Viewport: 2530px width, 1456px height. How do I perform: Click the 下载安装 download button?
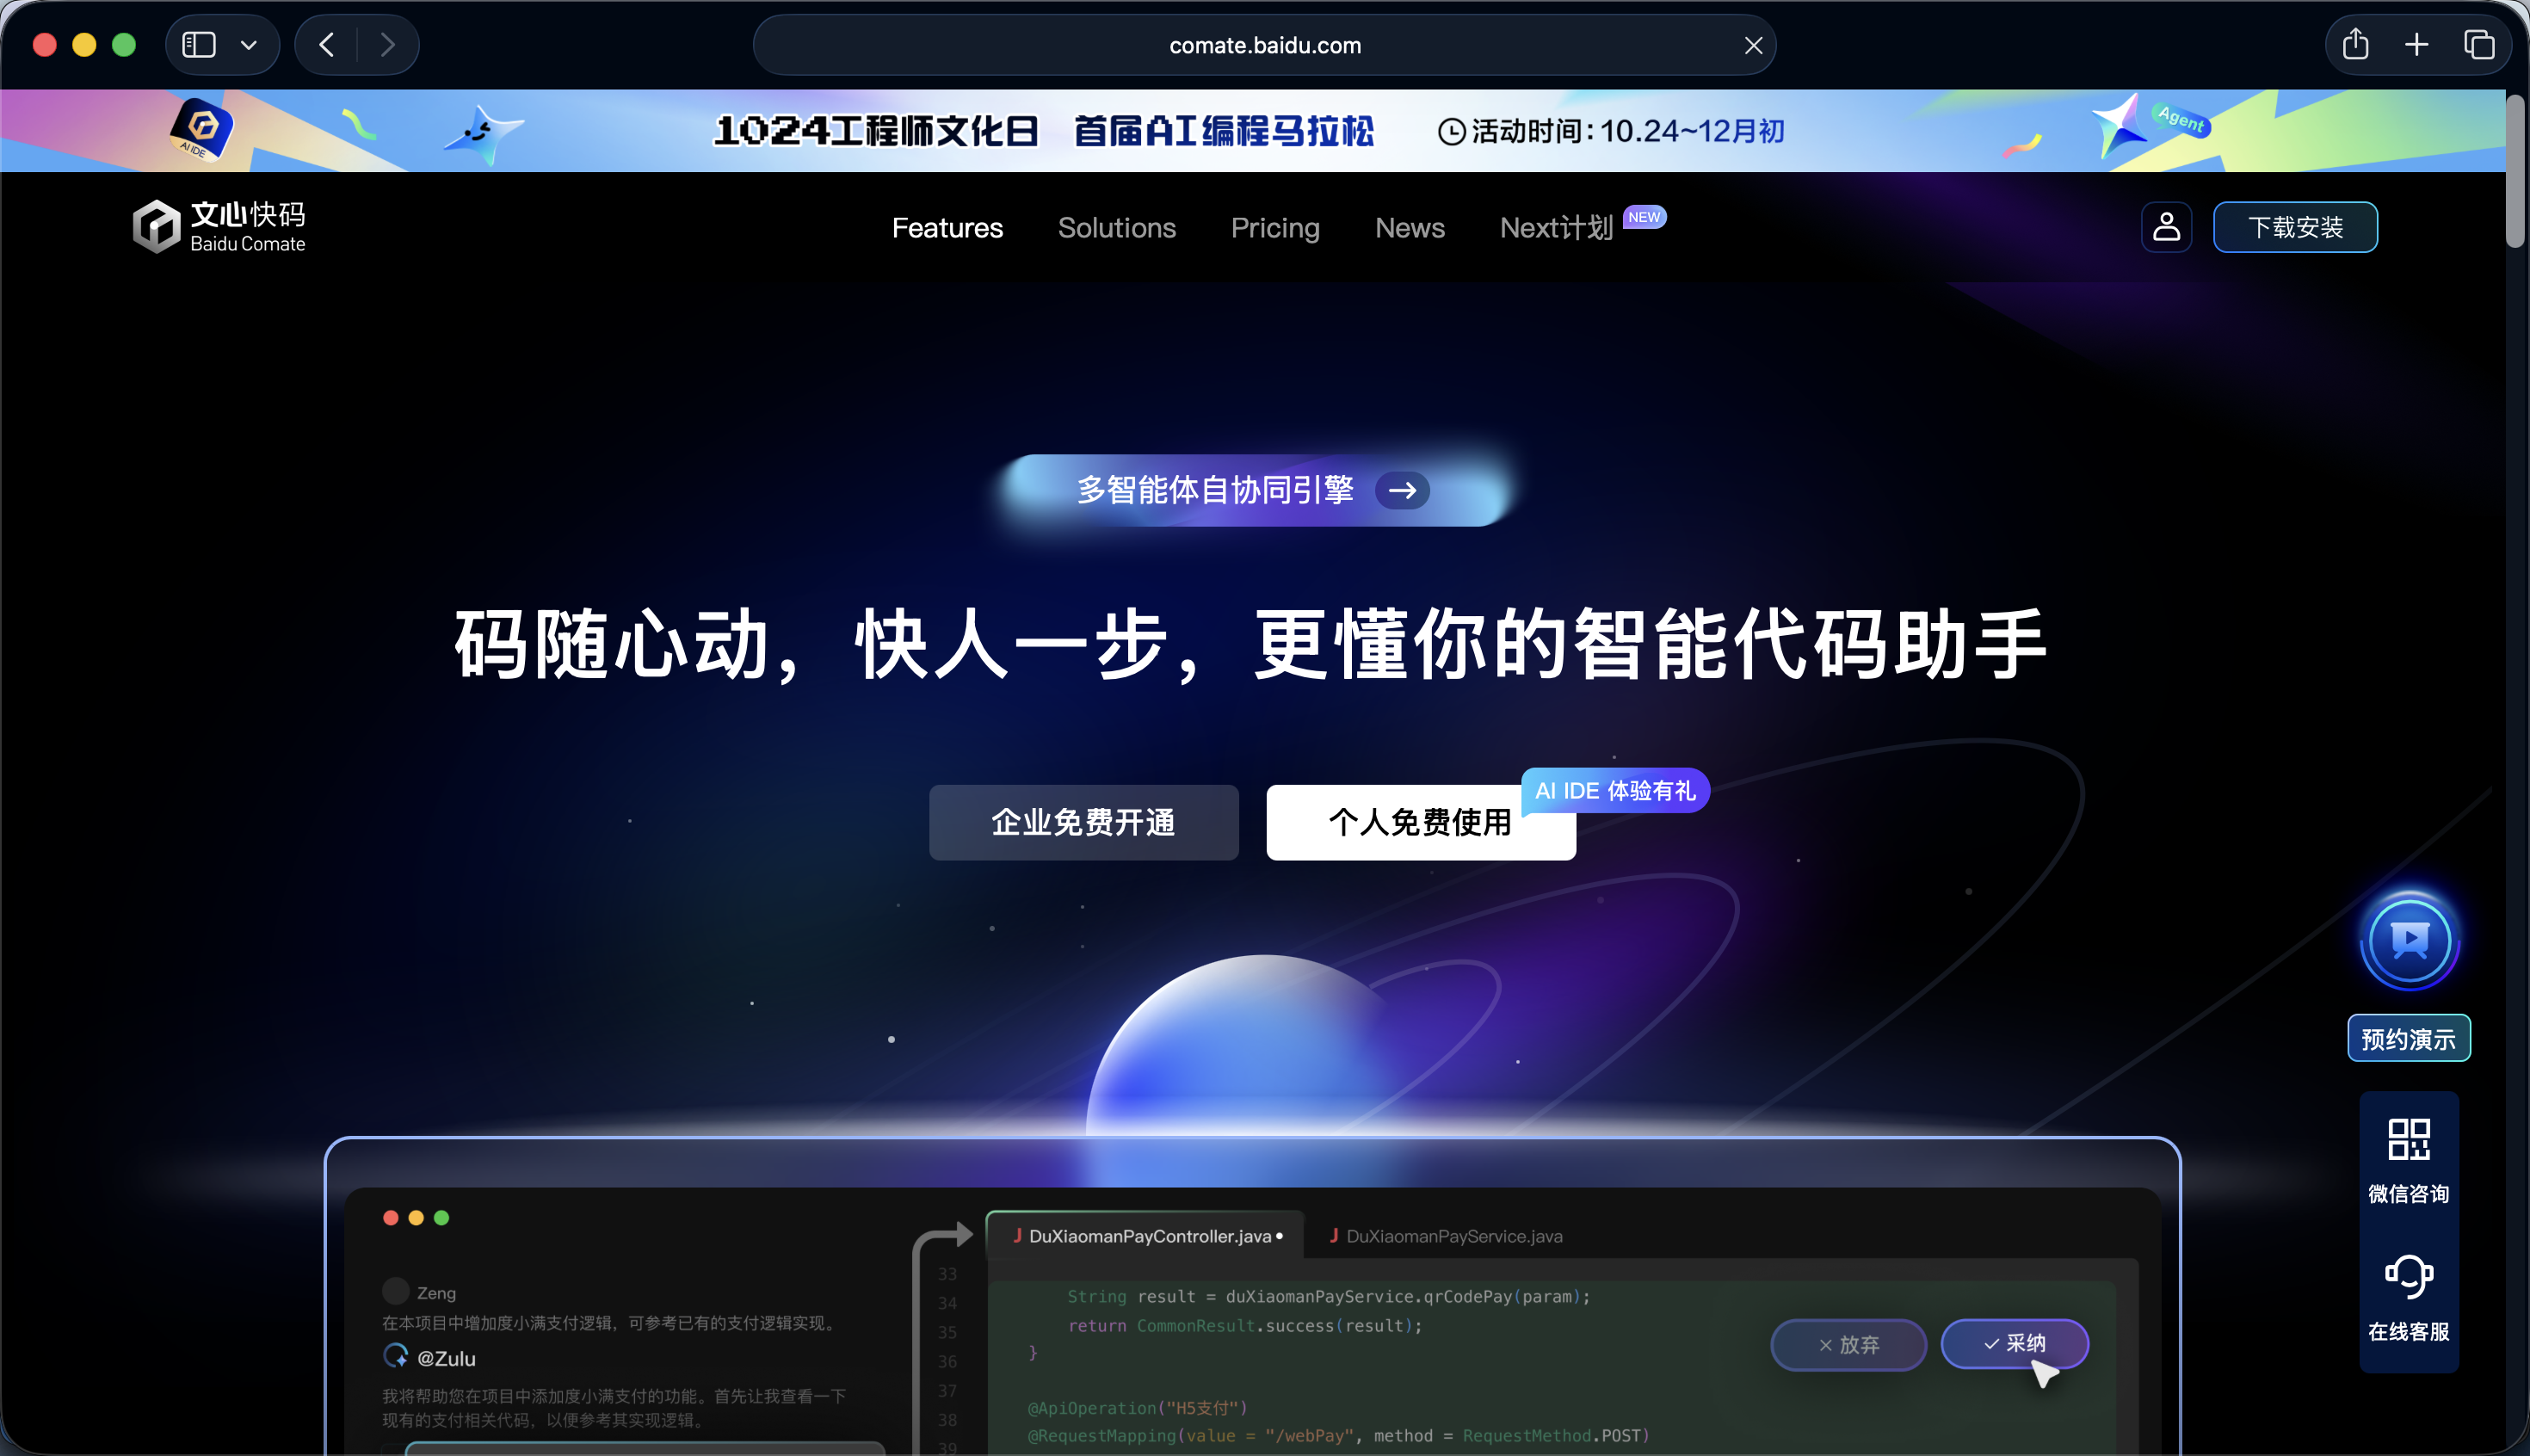pyautogui.click(x=2295, y=227)
